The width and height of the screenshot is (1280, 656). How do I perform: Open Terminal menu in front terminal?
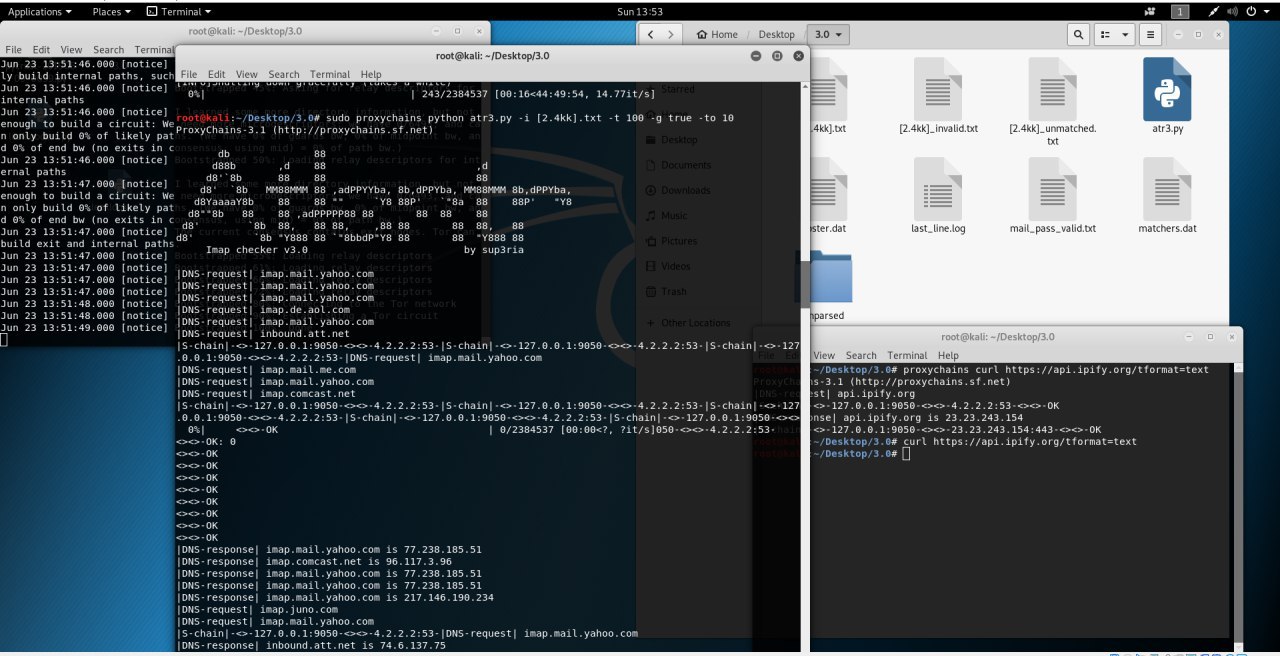click(330, 74)
